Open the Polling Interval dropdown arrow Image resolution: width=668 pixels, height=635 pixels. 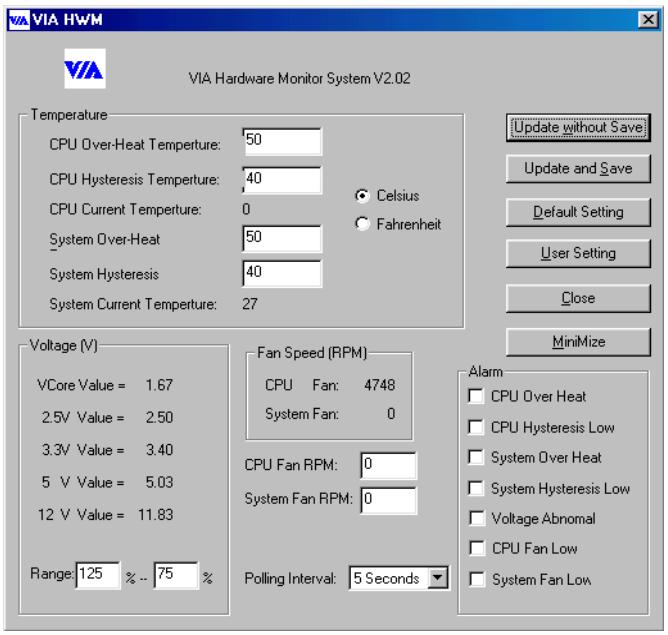tap(438, 578)
